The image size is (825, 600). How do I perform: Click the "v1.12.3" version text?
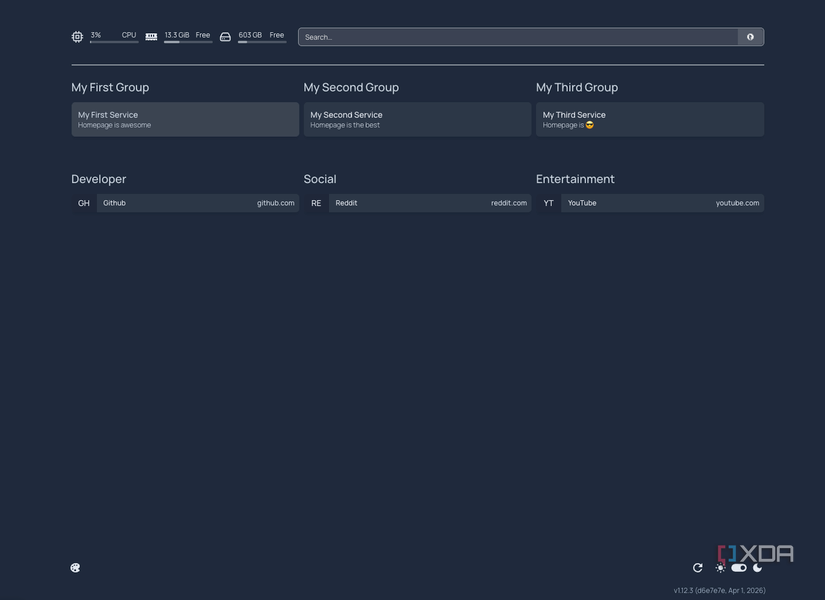[683, 591]
